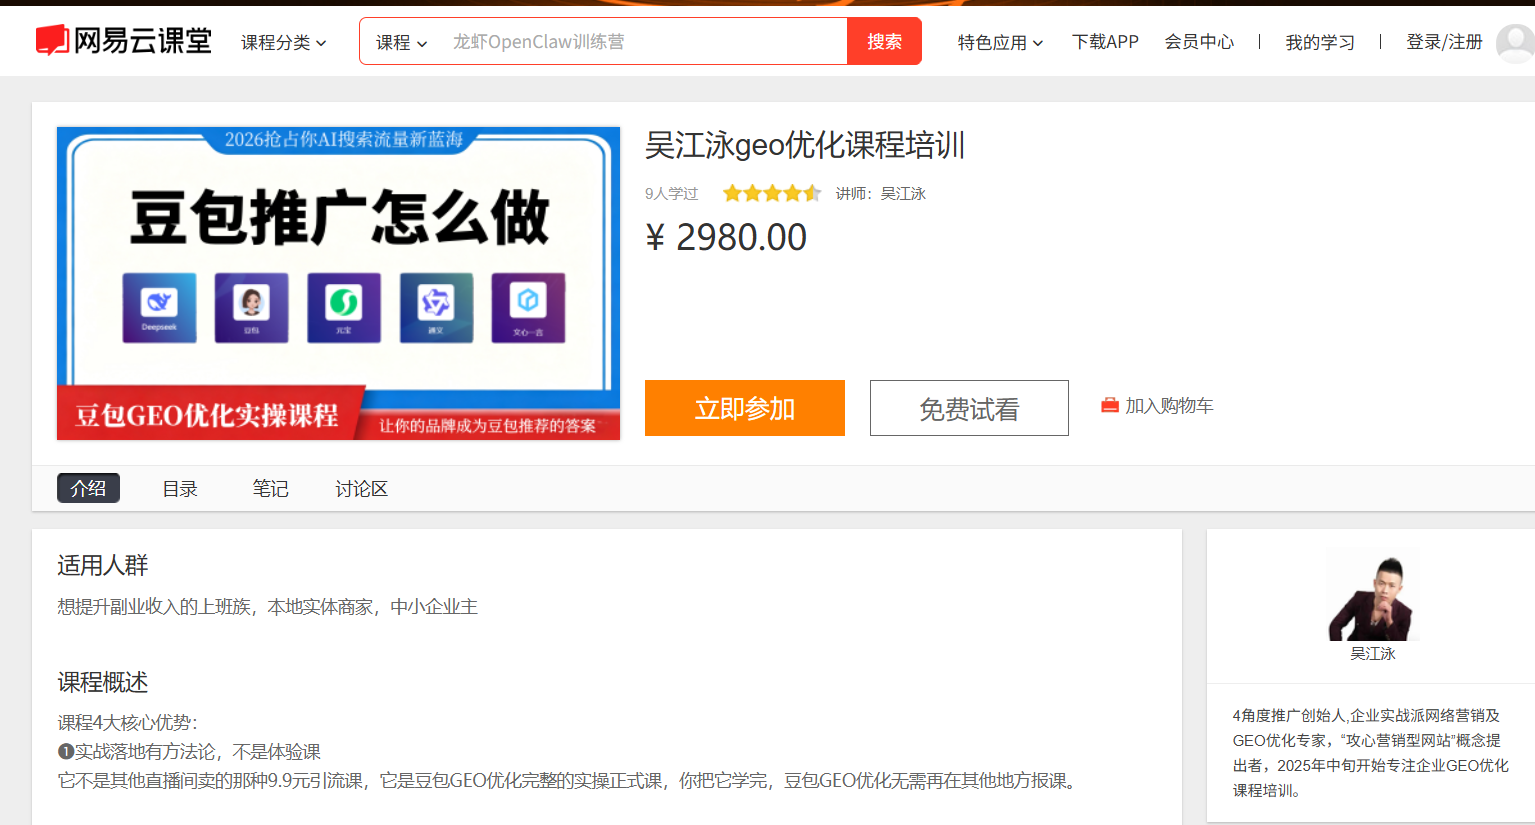Click the line 课程4大核心优势:

tap(128, 723)
